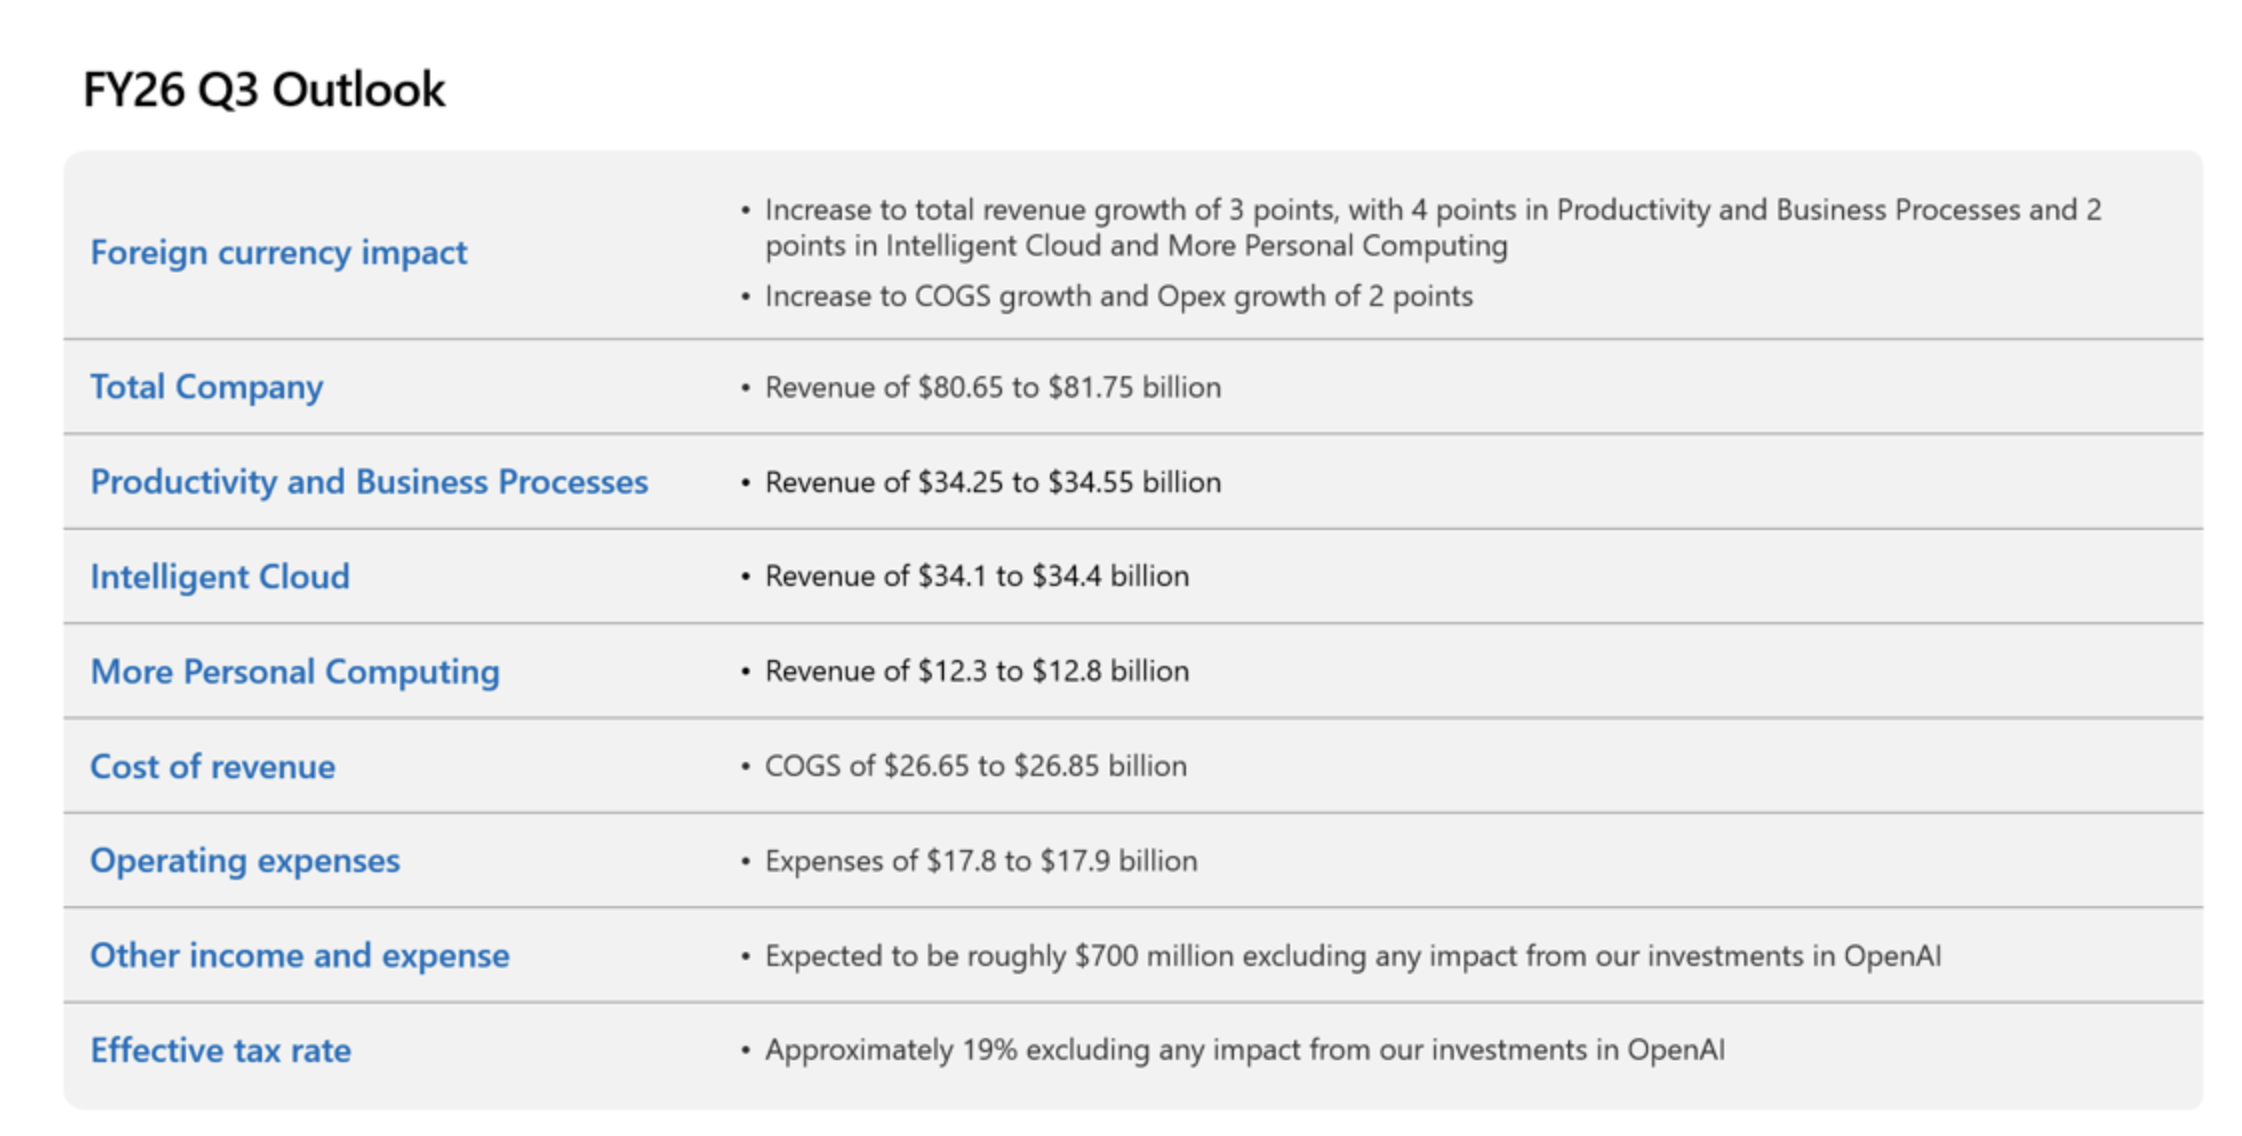Click Revenue of $34.1 to $34.4 billion
This screenshot has height=1136, width=2242.
tap(976, 577)
